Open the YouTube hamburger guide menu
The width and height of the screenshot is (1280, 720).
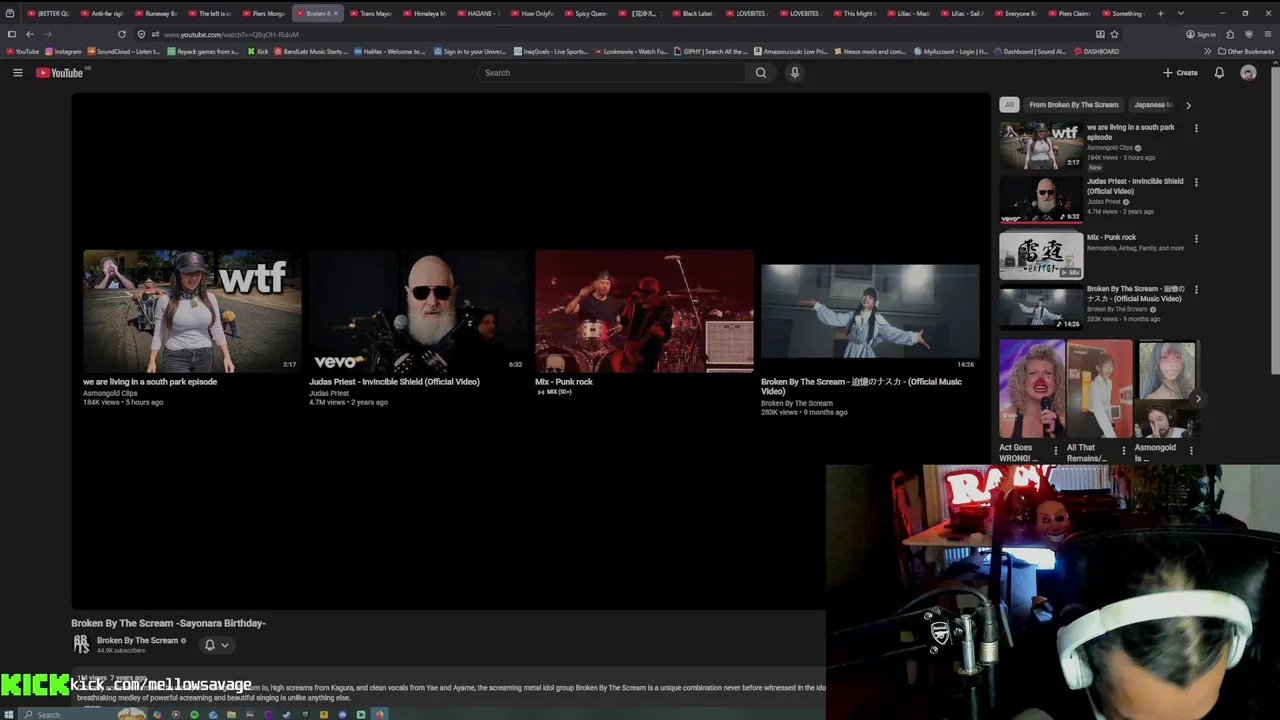point(17,73)
